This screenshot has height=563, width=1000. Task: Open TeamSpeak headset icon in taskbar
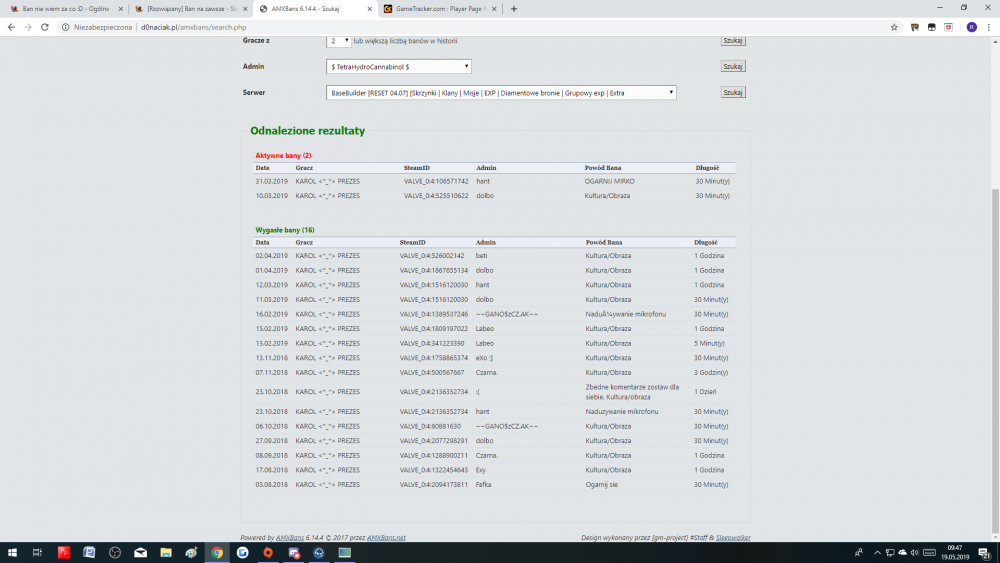pos(319,553)
